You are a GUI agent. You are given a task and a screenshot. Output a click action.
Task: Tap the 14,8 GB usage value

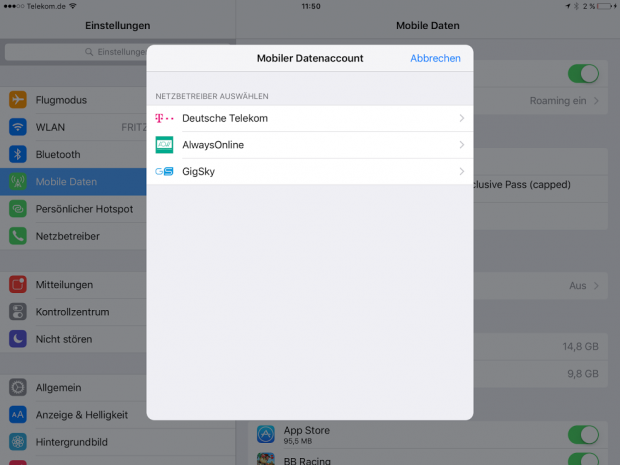tap(580, 346)
